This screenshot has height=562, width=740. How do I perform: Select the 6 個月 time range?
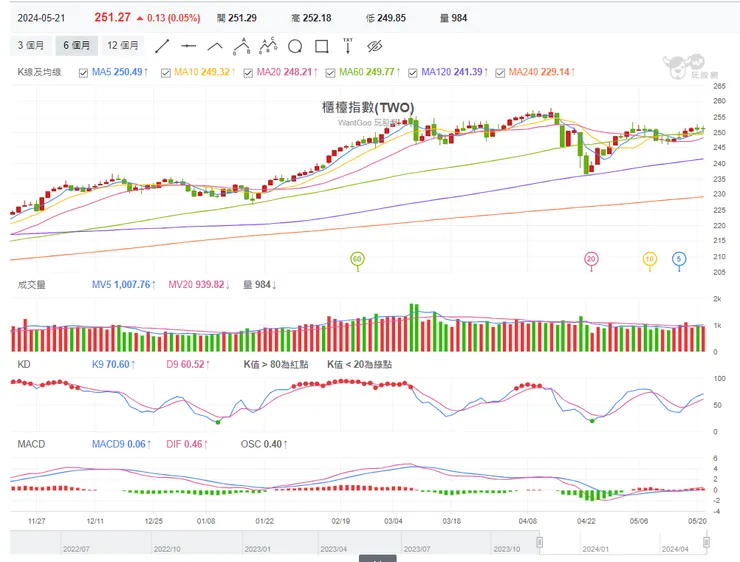click(x=77, y=45)
